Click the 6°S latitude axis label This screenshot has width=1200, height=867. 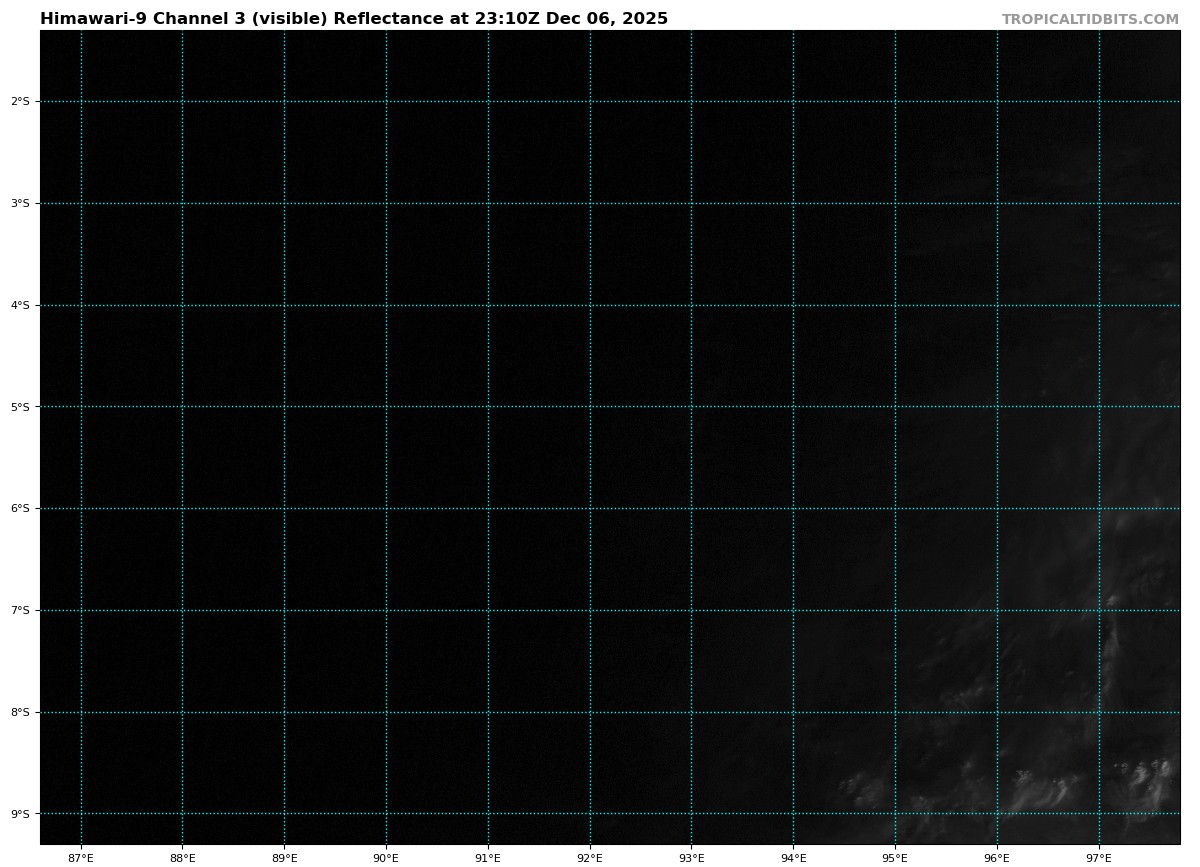pos(20,508)
